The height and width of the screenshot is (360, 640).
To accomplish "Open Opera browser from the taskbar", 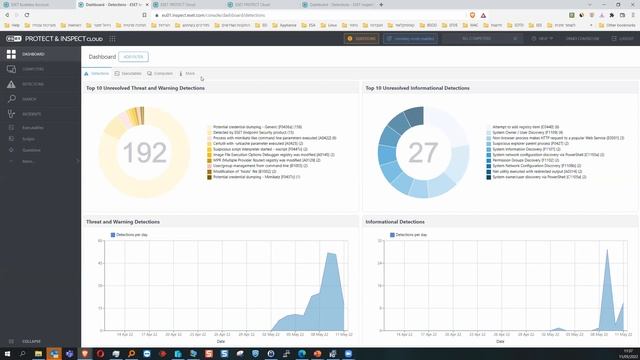I will (x=100, y=353).
